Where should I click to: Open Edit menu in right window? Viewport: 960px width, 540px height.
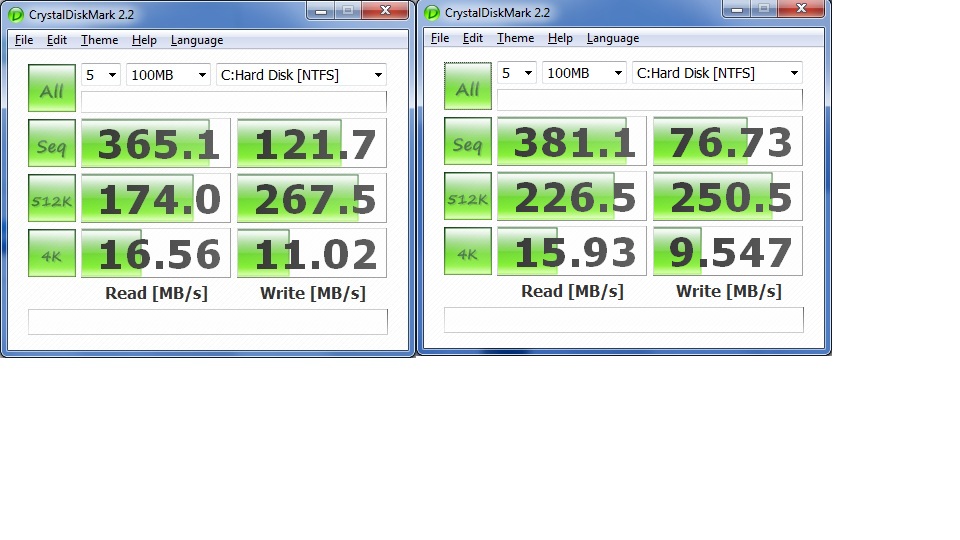472,38
